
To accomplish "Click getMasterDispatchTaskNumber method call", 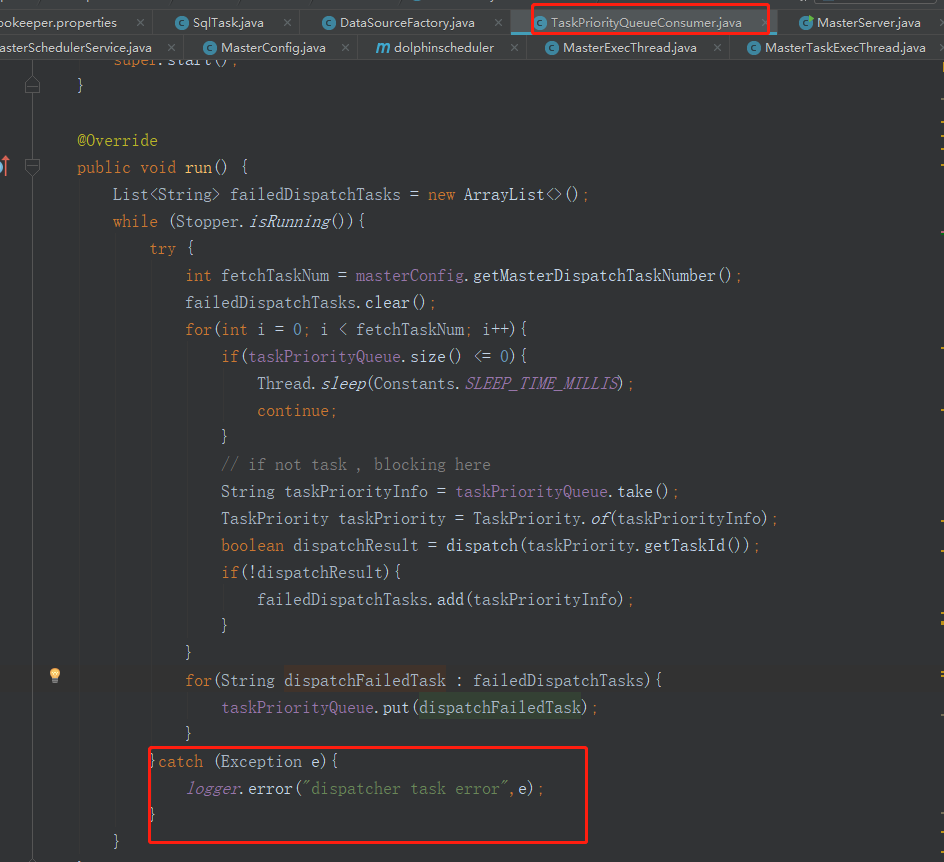I will tap(594, 275).
